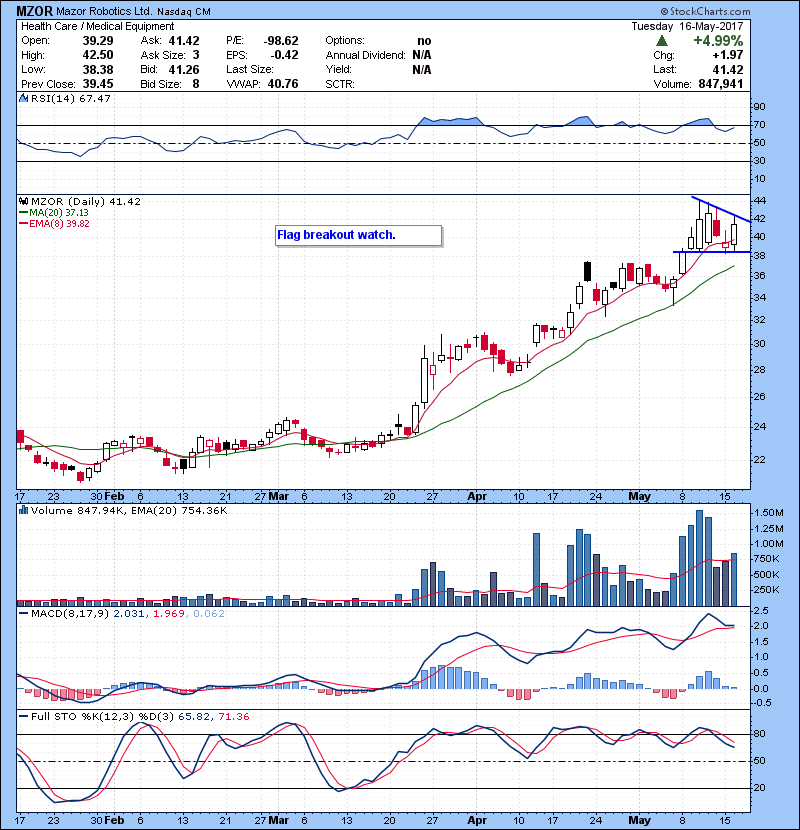Viewport: 800px width, 830px height.
Task: Click the Bid value 41.26
Action: click(184, 69)
